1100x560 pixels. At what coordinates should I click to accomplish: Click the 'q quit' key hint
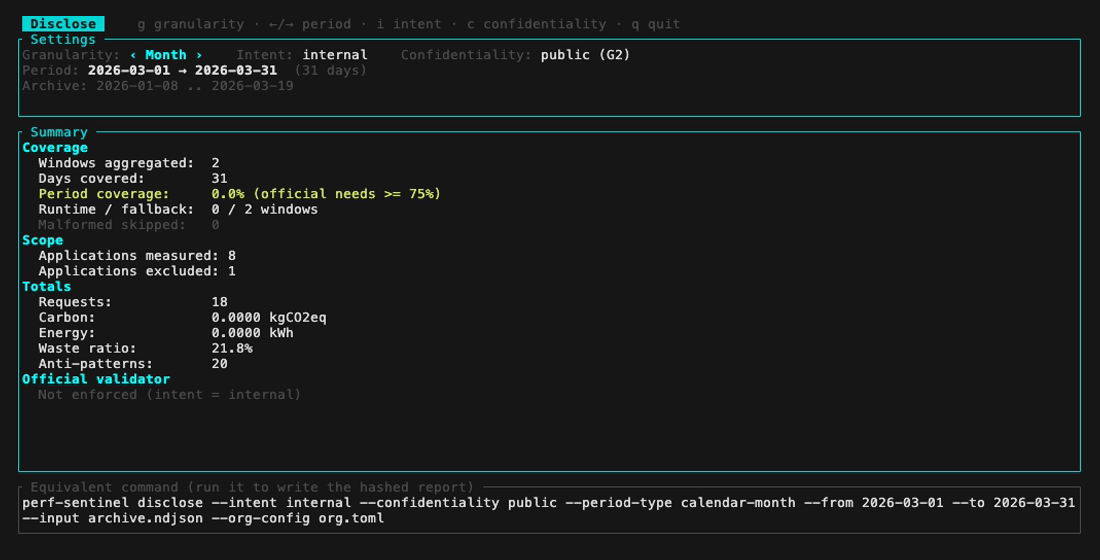[x=656, y=24]
